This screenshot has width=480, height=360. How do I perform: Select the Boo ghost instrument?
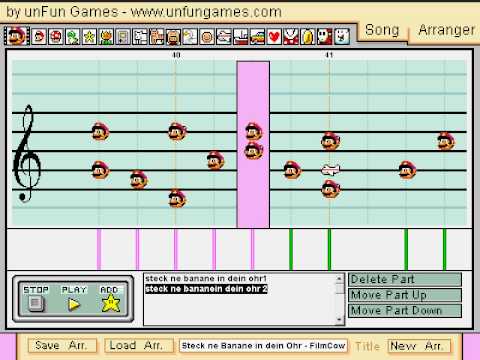click(342, 37)
